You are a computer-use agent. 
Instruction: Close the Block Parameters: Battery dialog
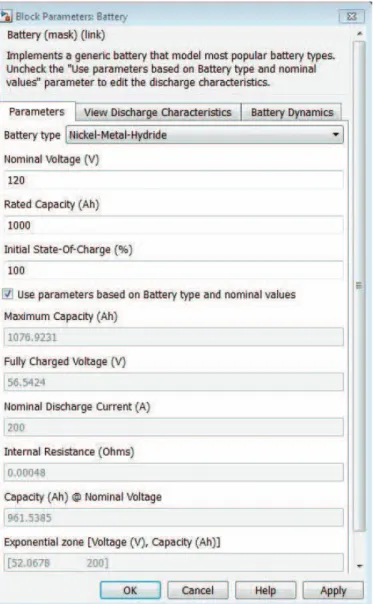(x=351, y=17)
